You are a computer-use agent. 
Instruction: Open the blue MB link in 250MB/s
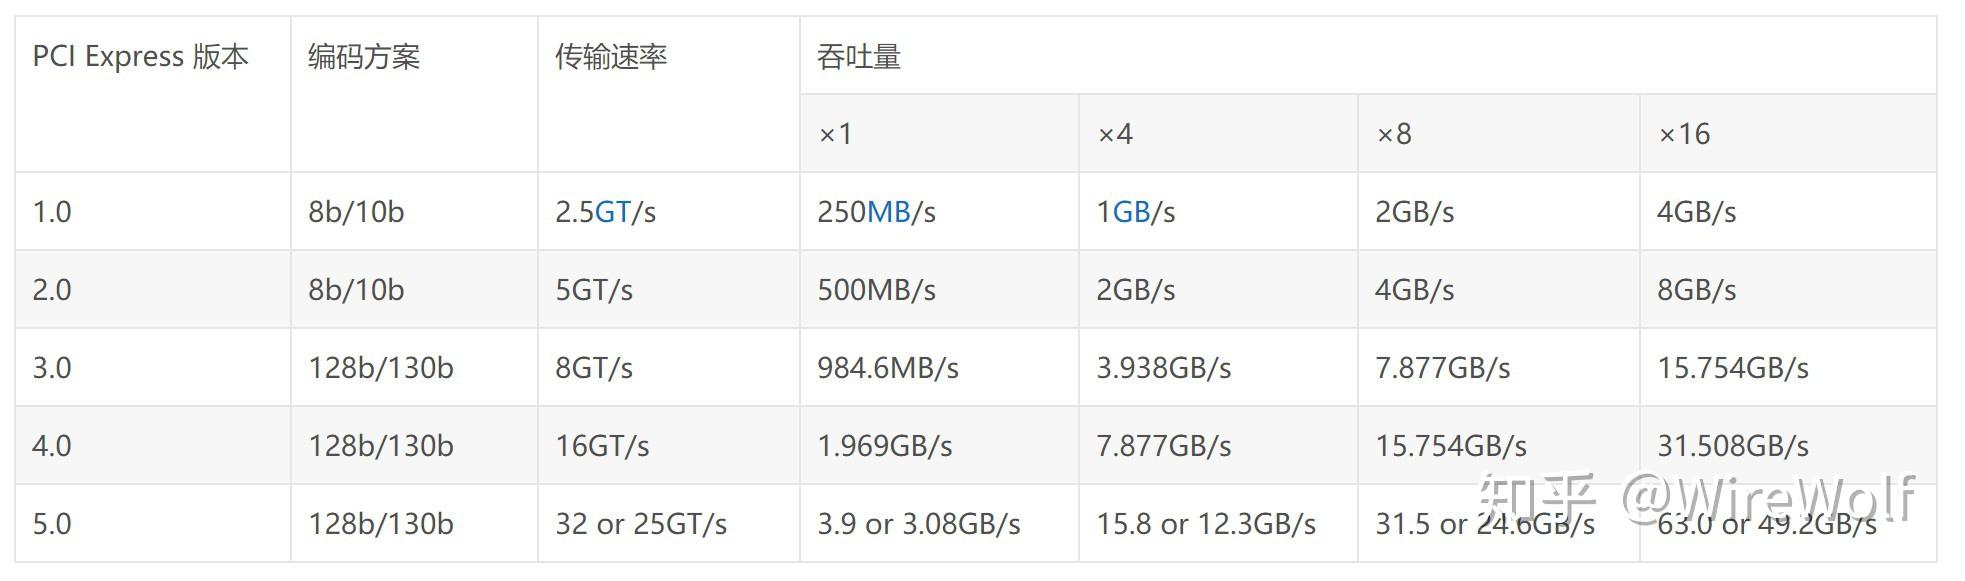pyautogui.click(x=889, y=212)
